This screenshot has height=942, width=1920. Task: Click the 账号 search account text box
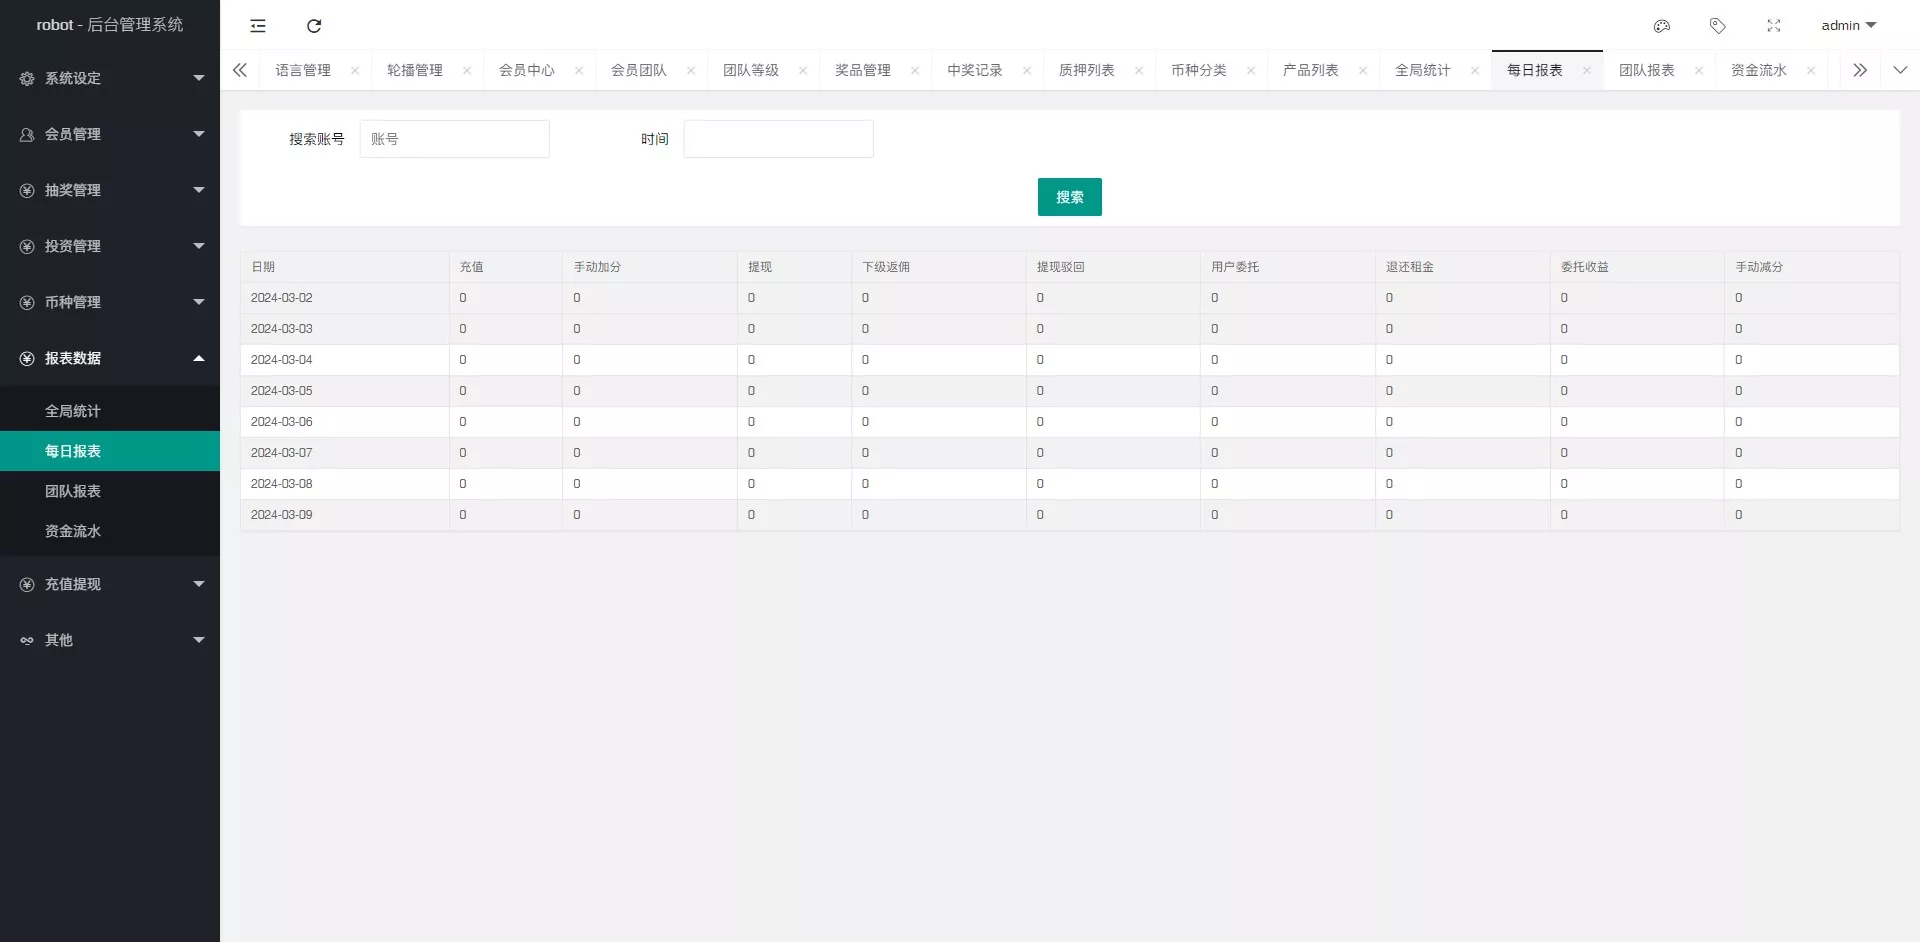pyautogui.click(x=455, y=139)
